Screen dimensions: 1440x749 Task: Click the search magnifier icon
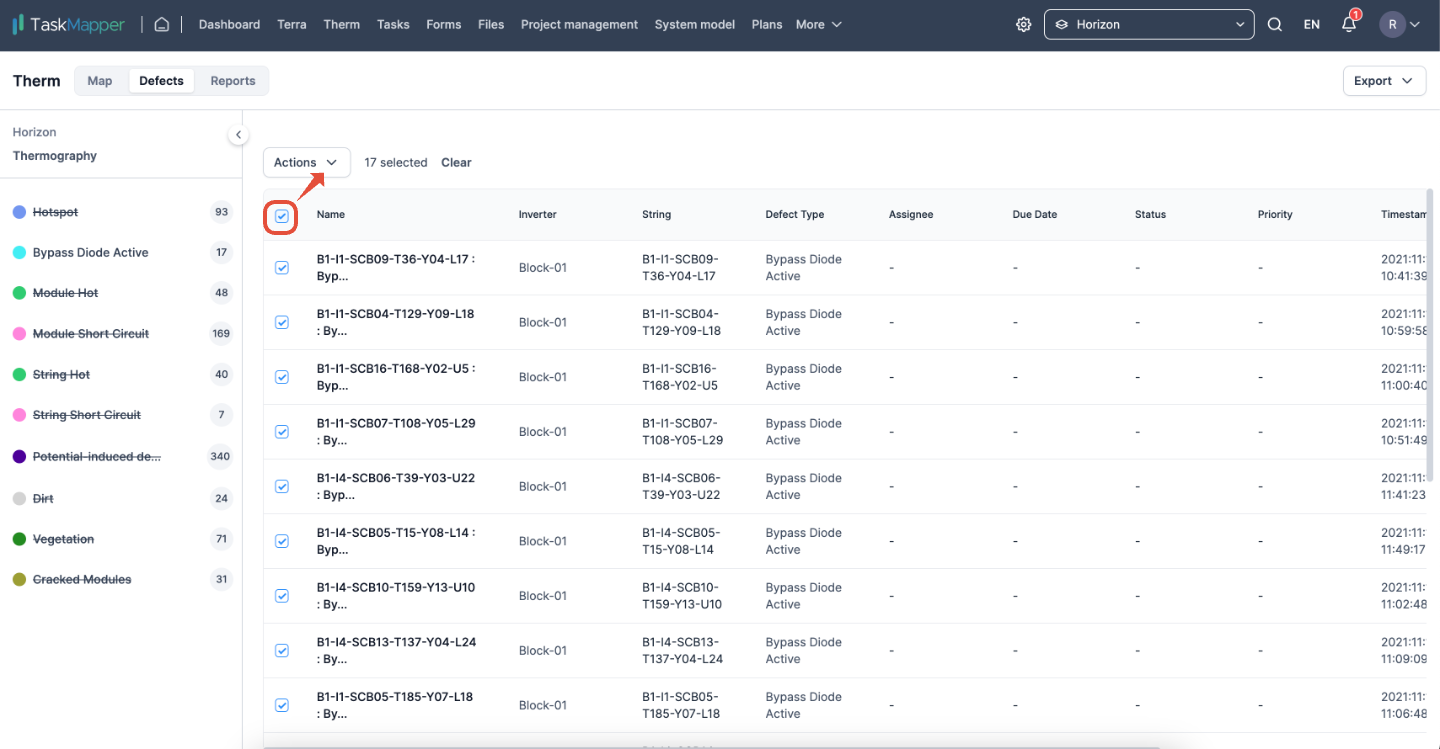click(x=1275, y=25)
